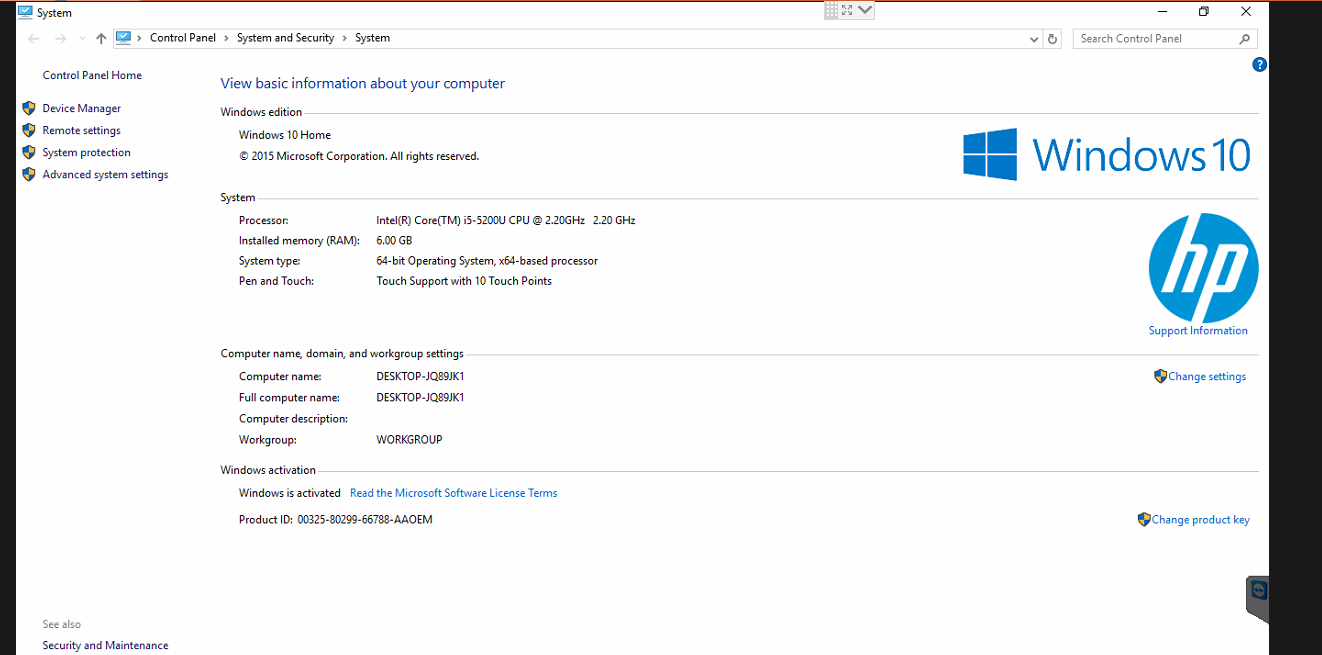The width and height of the screenshot is (1322, 655).
Task: Go up one level with Up arrow
Action: 101,39
